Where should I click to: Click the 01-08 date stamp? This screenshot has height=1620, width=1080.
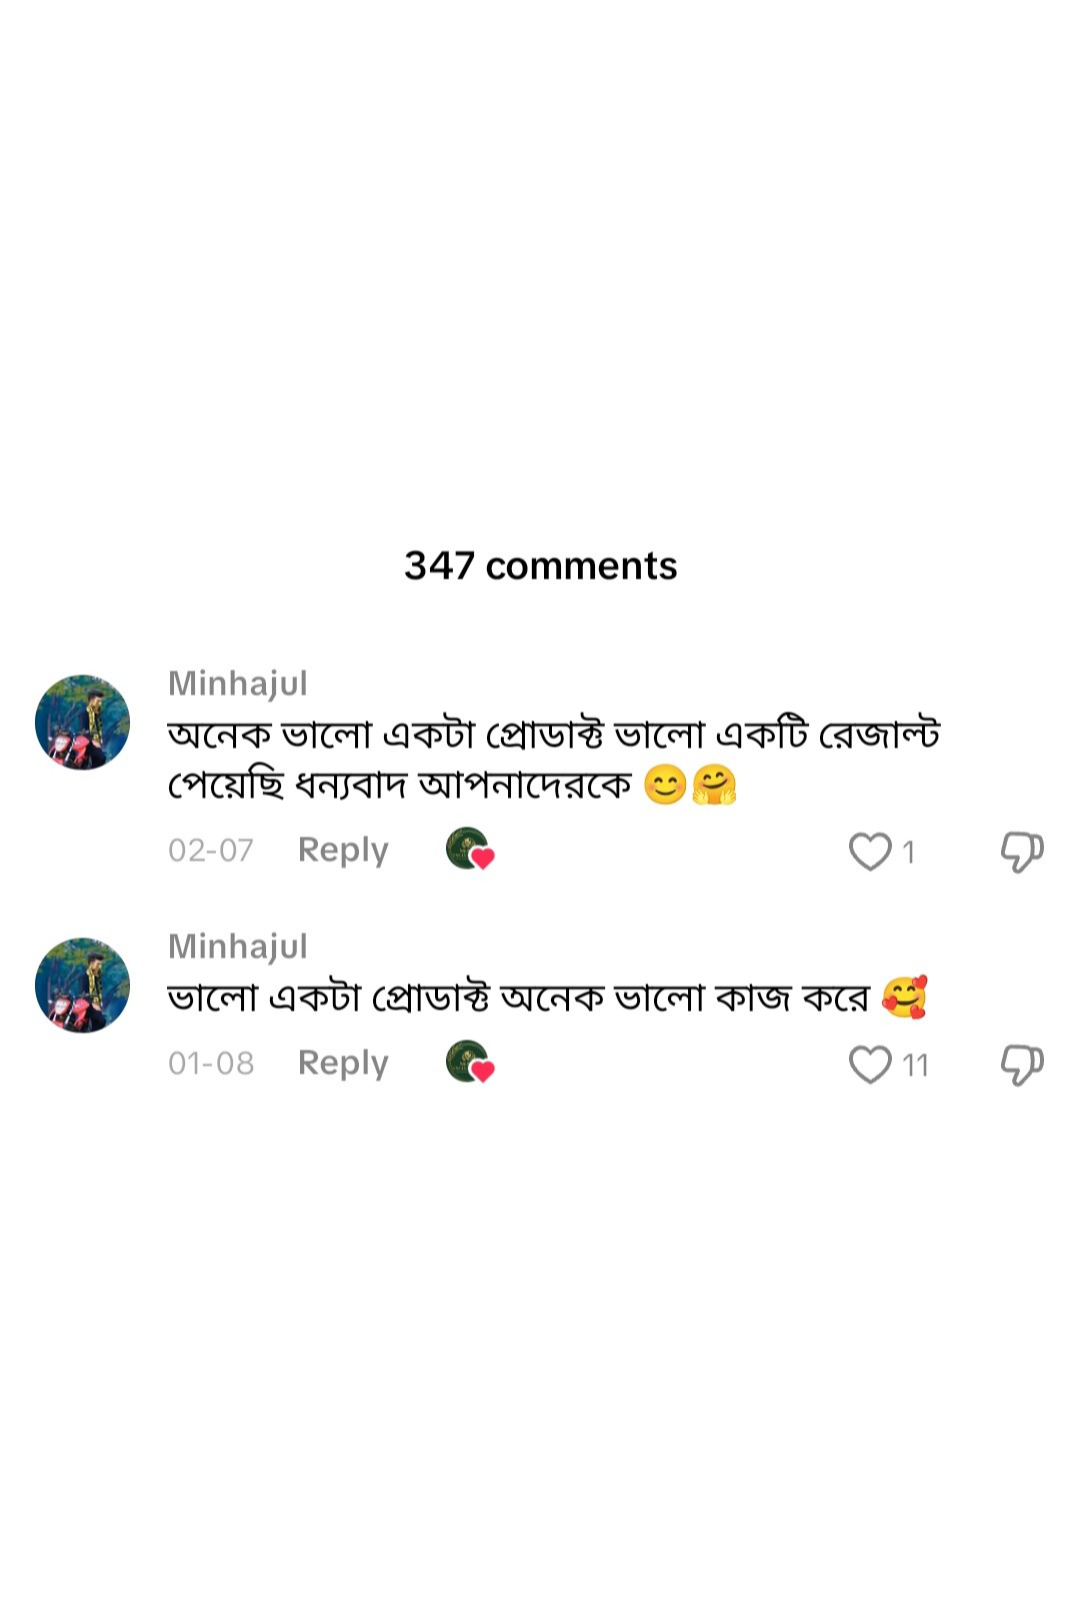(211, 1064)
